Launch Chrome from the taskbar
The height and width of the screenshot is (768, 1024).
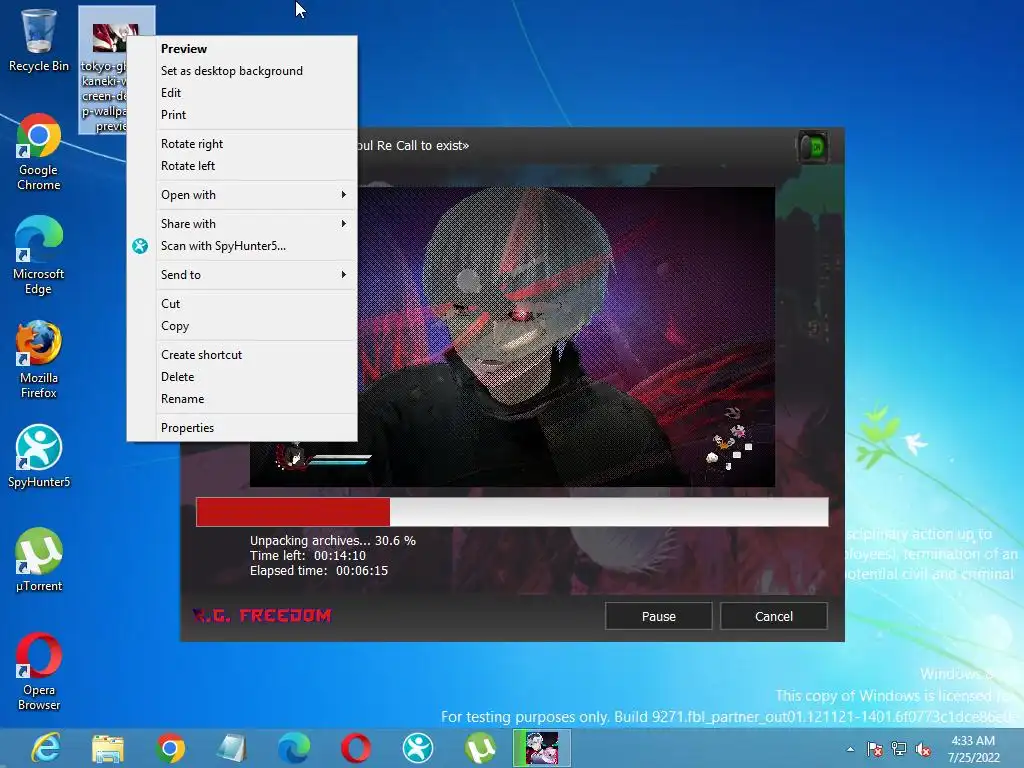point(170,748)
